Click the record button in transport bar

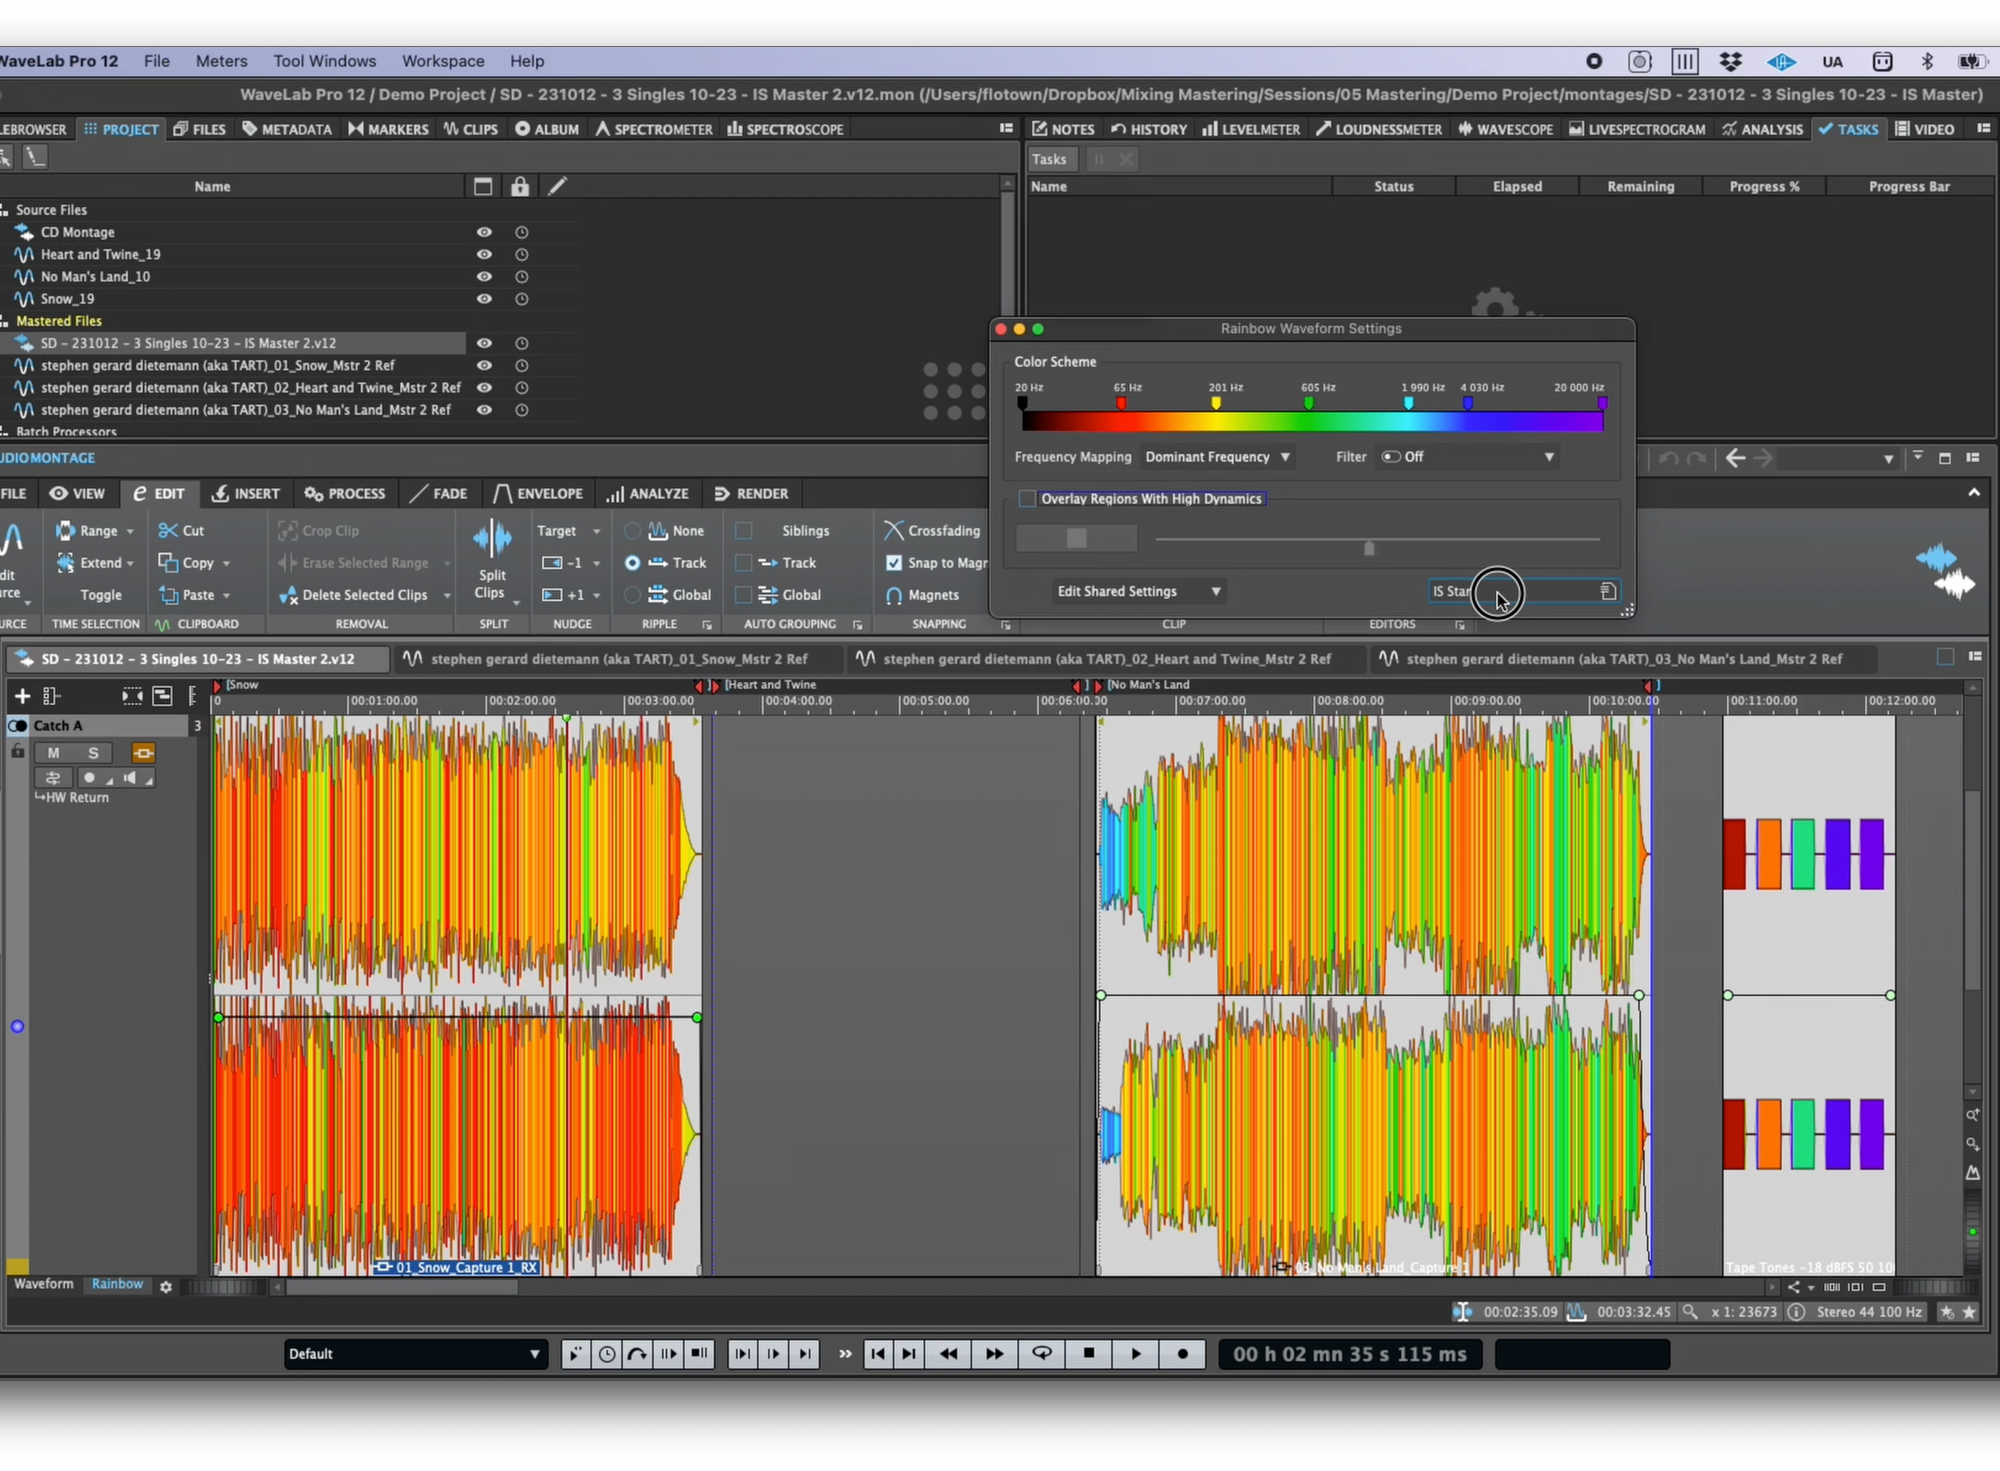tap(1183, 1354)
